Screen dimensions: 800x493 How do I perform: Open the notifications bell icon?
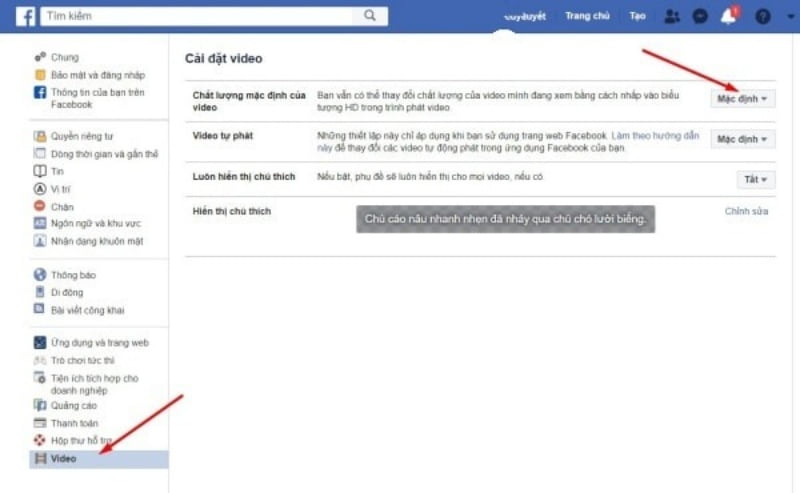coord(730,17)
